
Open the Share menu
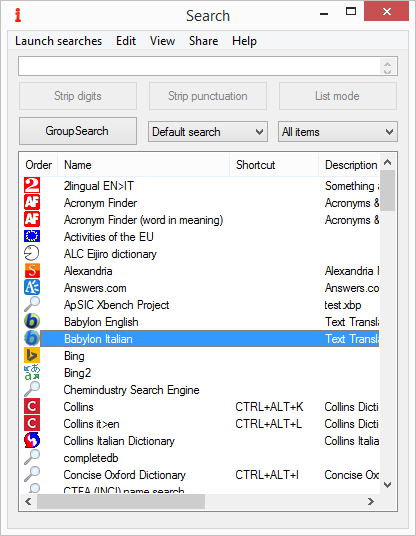[203, 41]
